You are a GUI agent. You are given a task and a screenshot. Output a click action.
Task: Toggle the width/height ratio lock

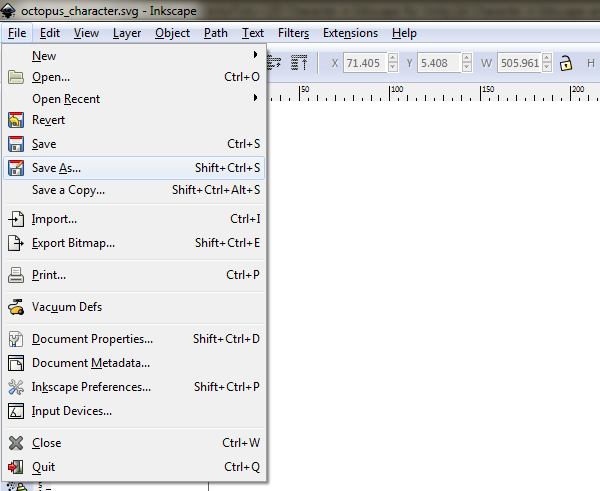click(x=565, y=63)
